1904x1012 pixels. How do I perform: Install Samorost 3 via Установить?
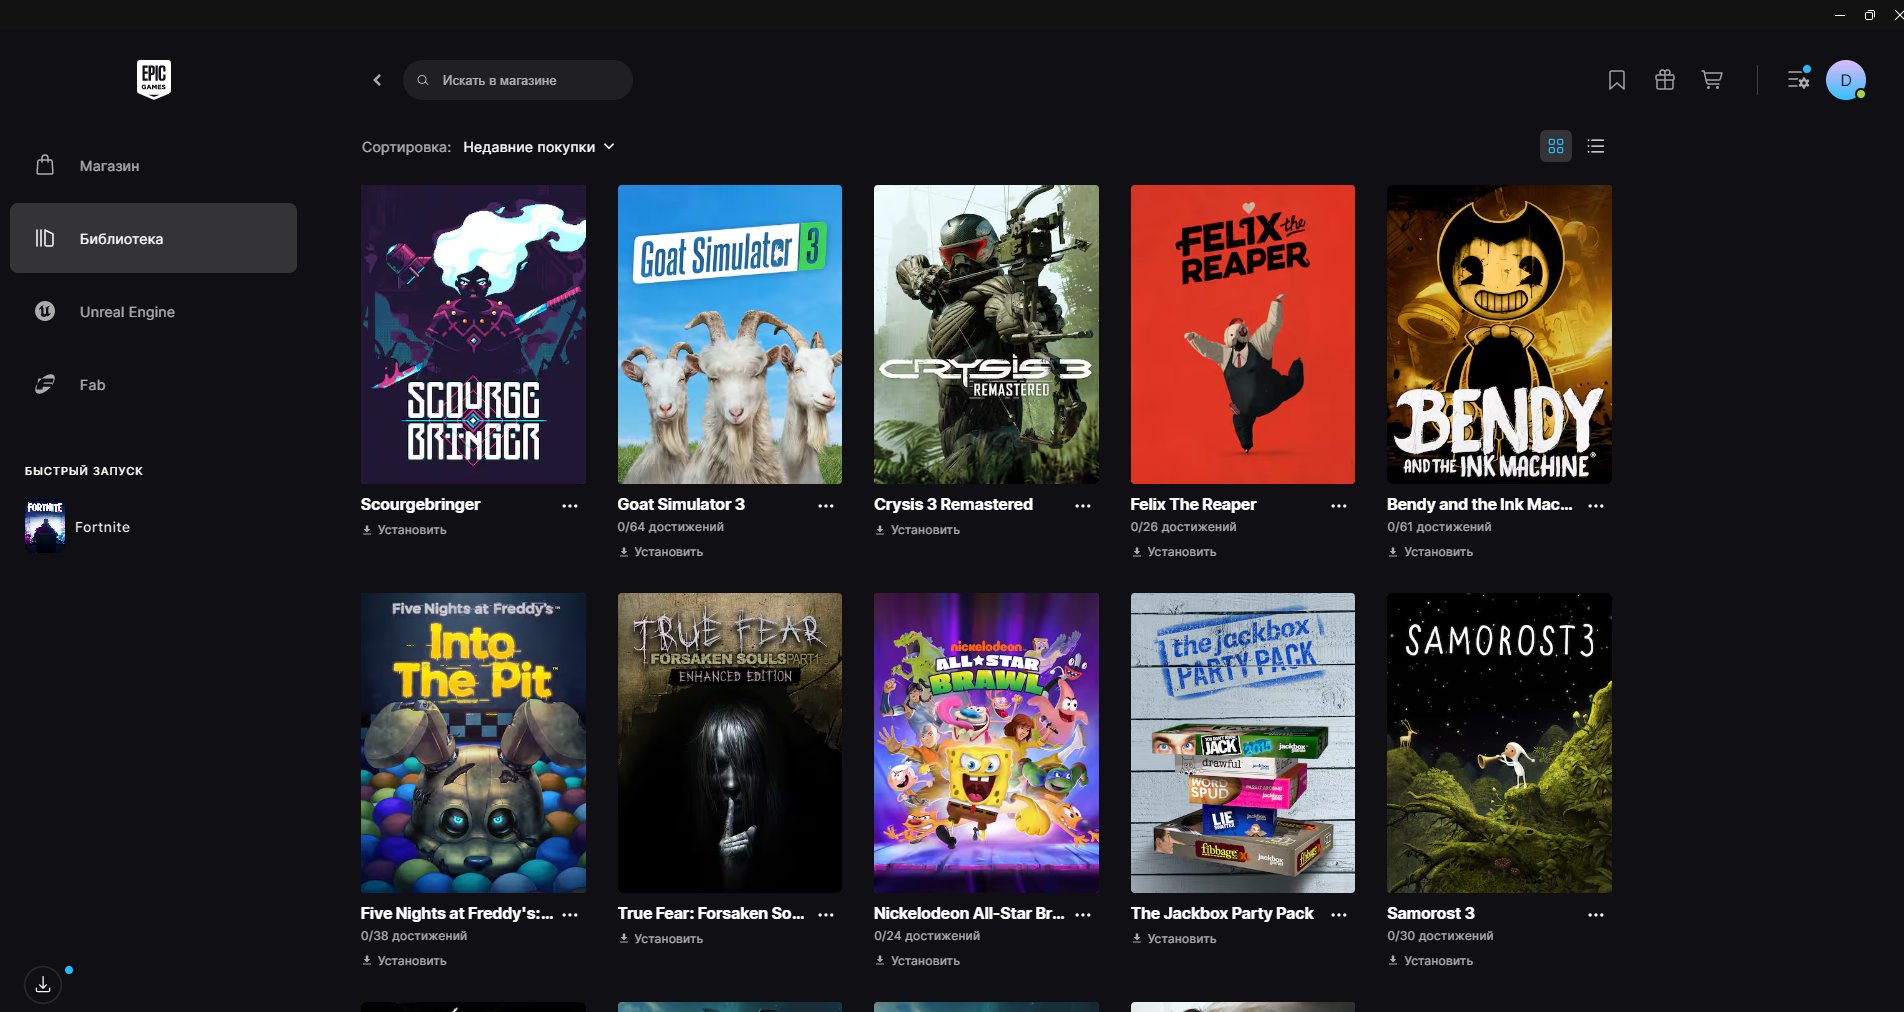point(1430,961)
